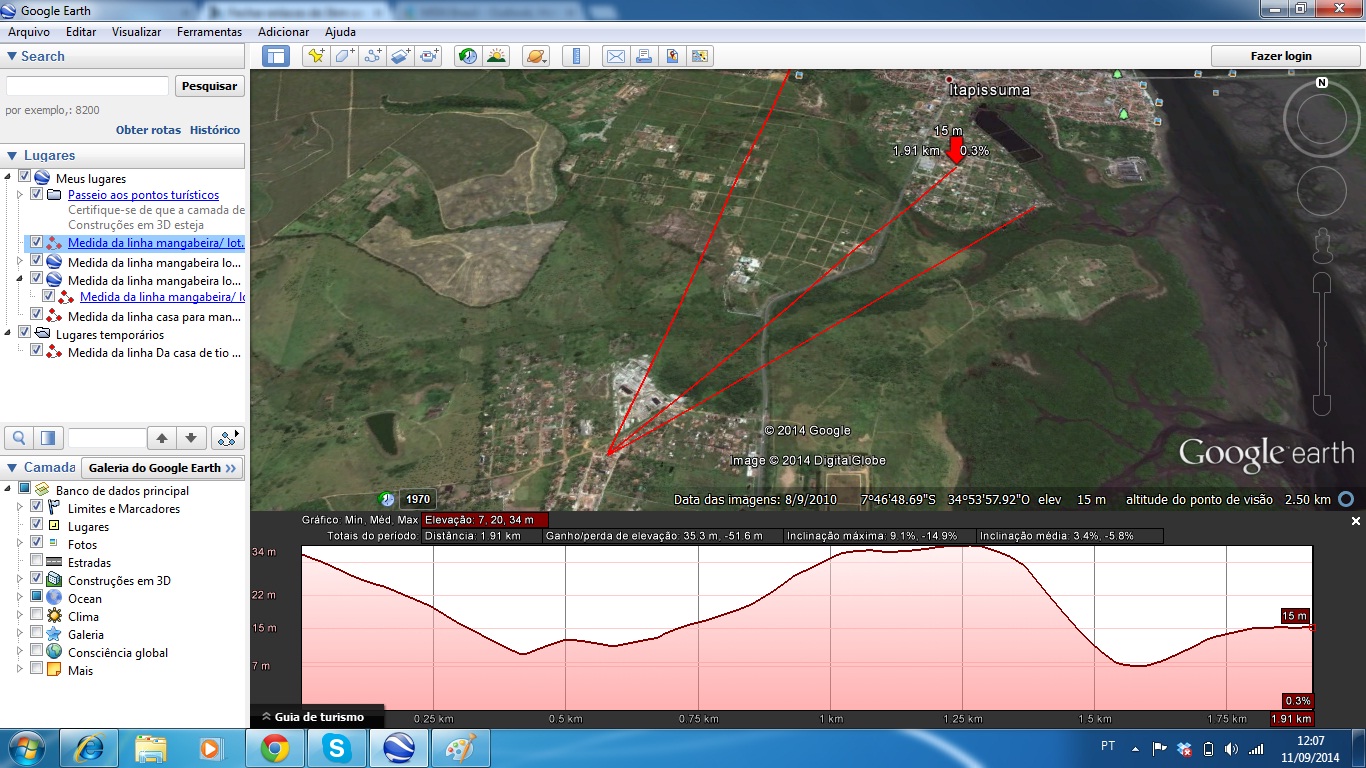Expand the Limites e Marcadores layer
1366x768 pixels.
point(20,508)
